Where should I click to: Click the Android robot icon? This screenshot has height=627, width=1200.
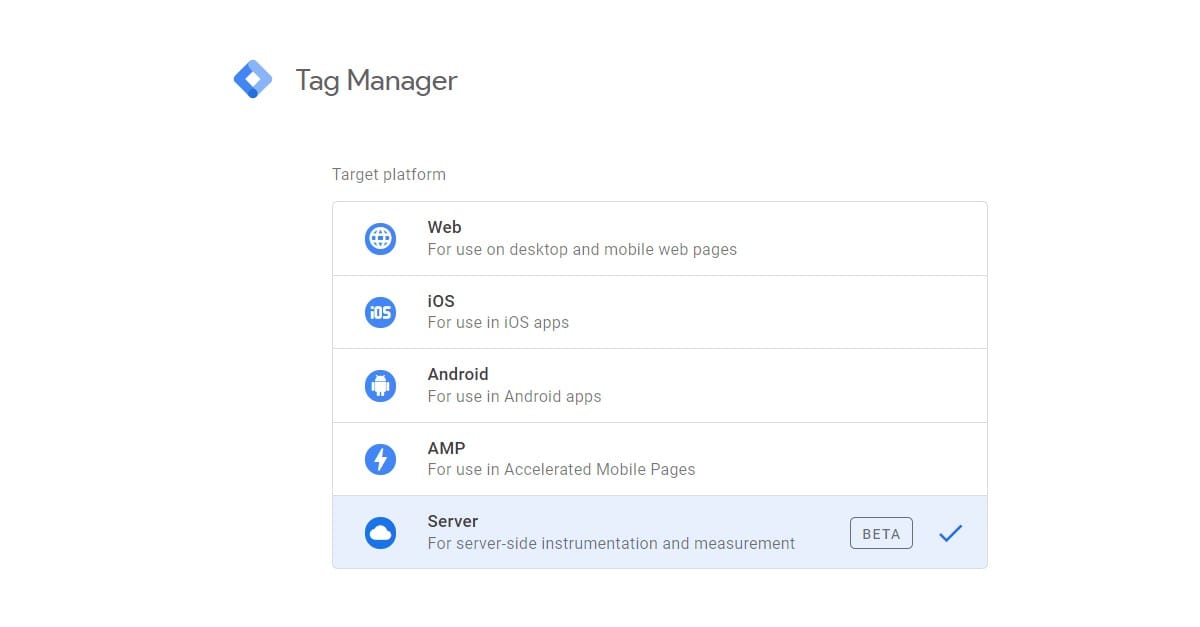tap(380, 386)
